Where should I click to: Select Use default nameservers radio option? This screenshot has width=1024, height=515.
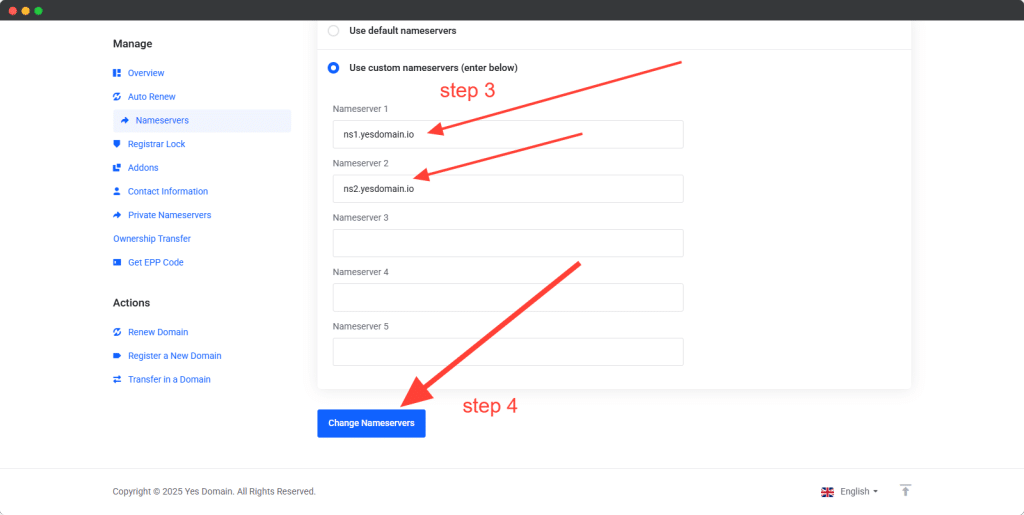pos(333,31)
